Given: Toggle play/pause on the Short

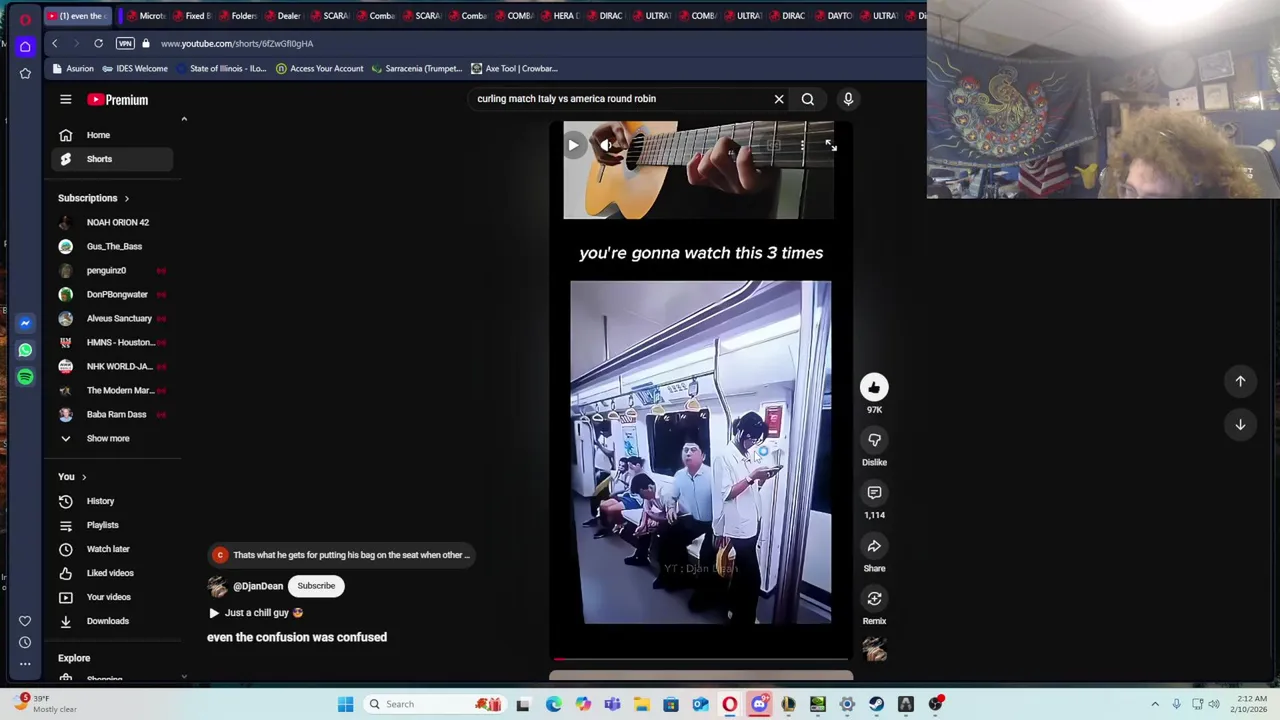Looking at the screenshot, I should [573, 145].
